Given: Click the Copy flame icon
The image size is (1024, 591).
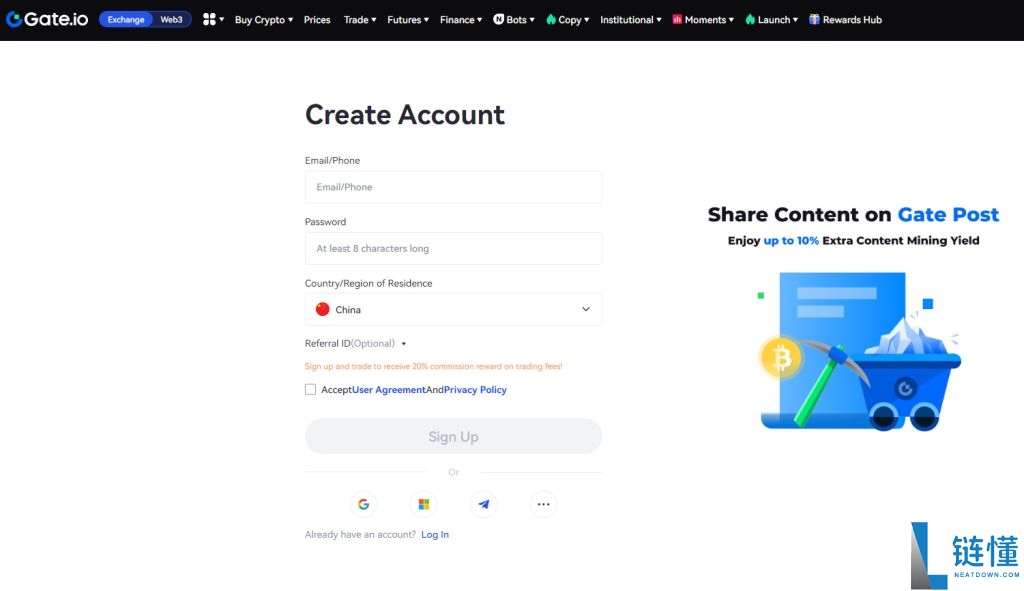Looking at the screenshot, I should (551, 20).
